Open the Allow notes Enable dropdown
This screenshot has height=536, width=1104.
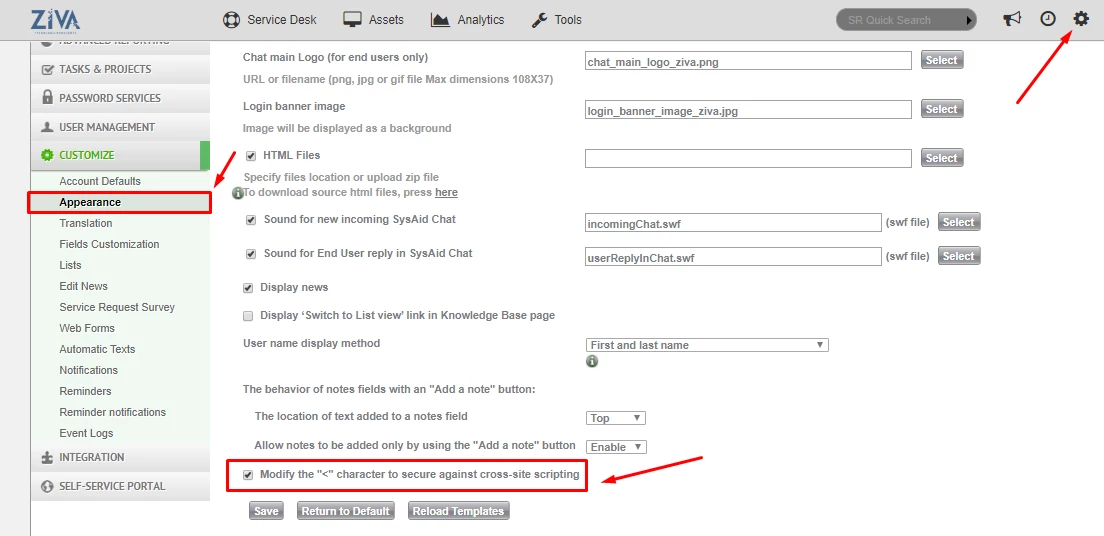click(616, 447)
